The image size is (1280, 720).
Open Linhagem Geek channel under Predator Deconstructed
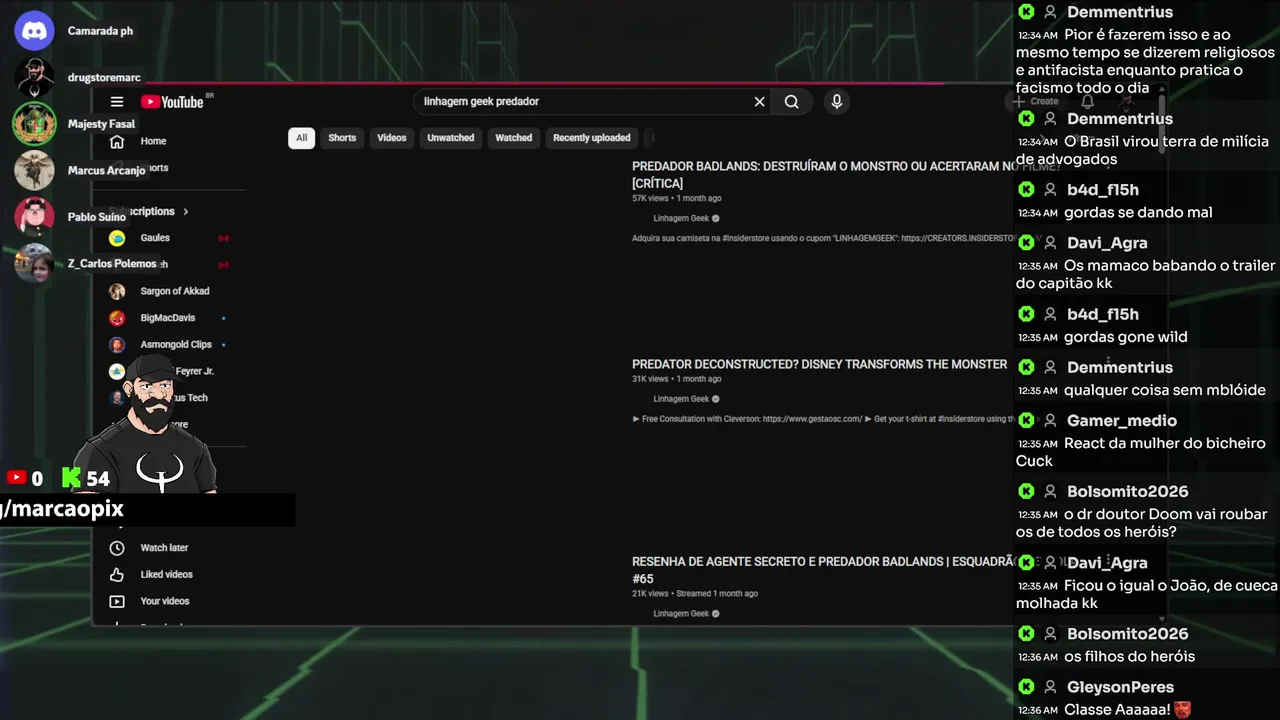coord(681,399)
